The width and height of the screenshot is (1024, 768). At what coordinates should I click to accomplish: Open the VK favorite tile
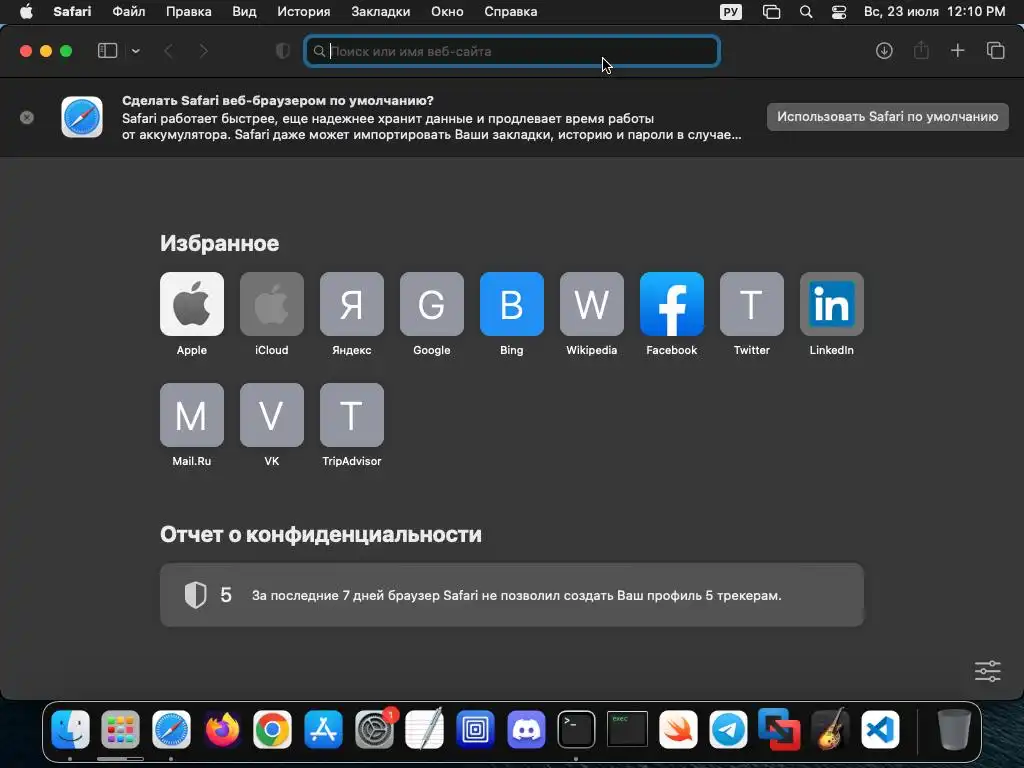point(272,415)
